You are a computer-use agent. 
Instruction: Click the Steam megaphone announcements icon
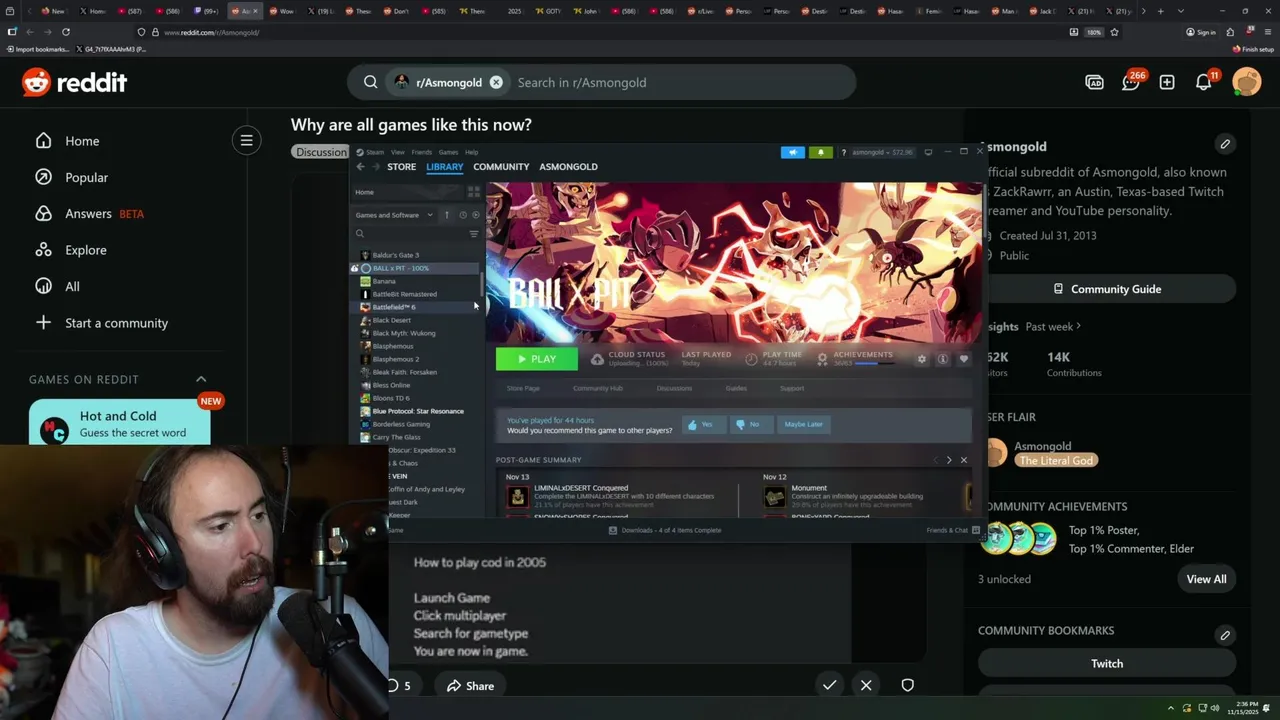[x=792, y=152]
